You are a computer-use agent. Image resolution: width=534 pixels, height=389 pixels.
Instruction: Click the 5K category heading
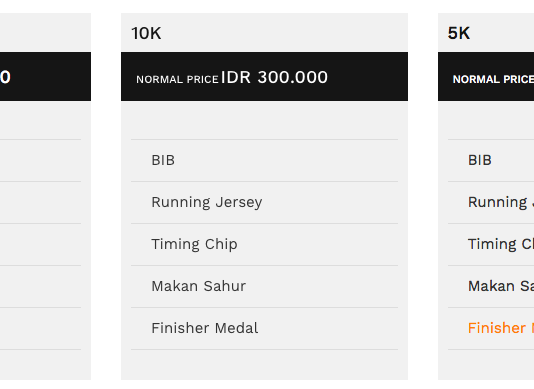pyautogui.click(x=459, y=33)
